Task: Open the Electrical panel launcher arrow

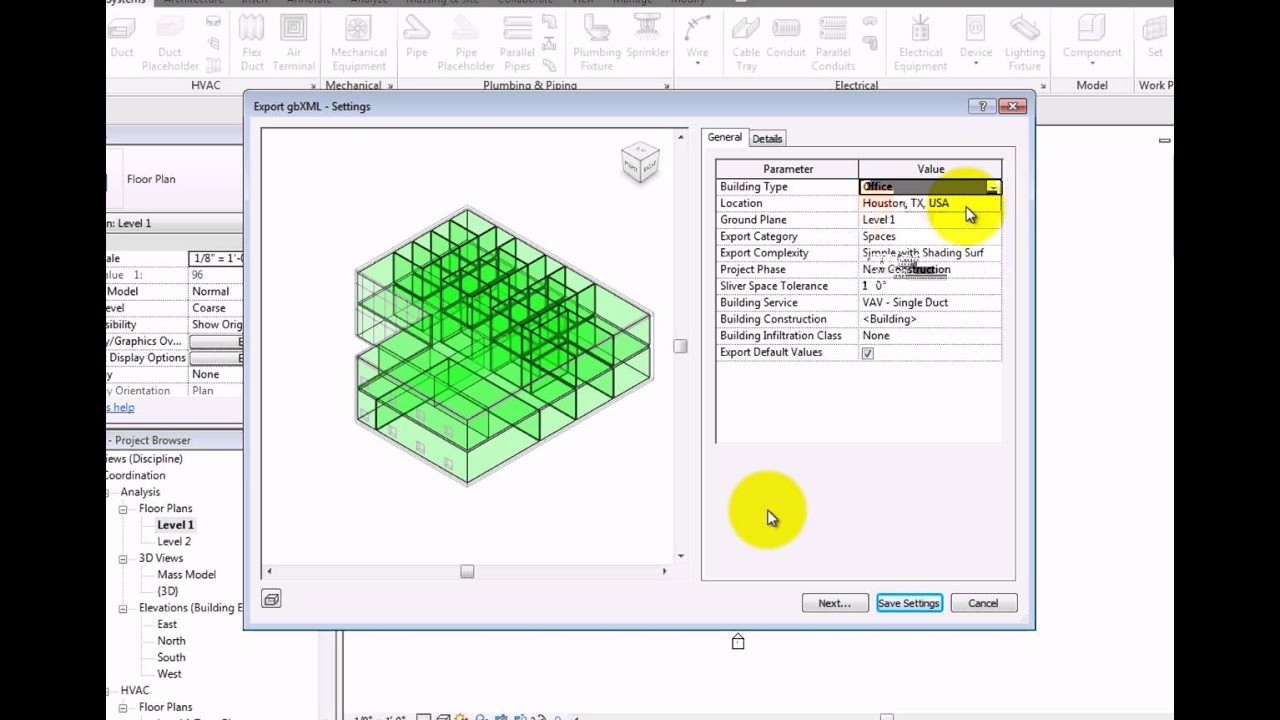Action: click(x=1043, y=86)
